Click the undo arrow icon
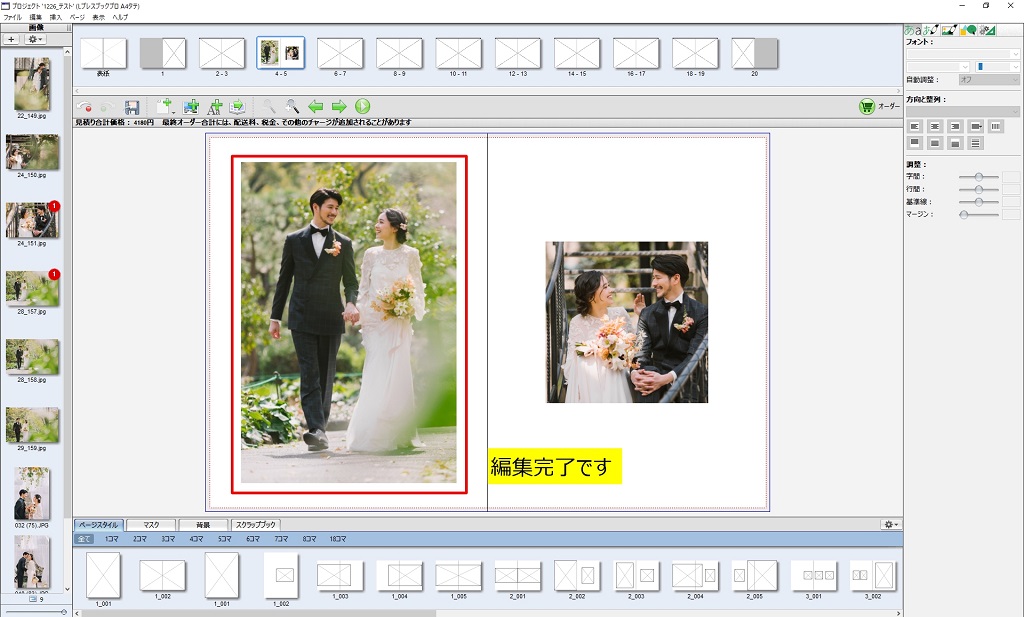This screenshot has width=1024, height=617. pyautogui.click(x=84, y=106)
